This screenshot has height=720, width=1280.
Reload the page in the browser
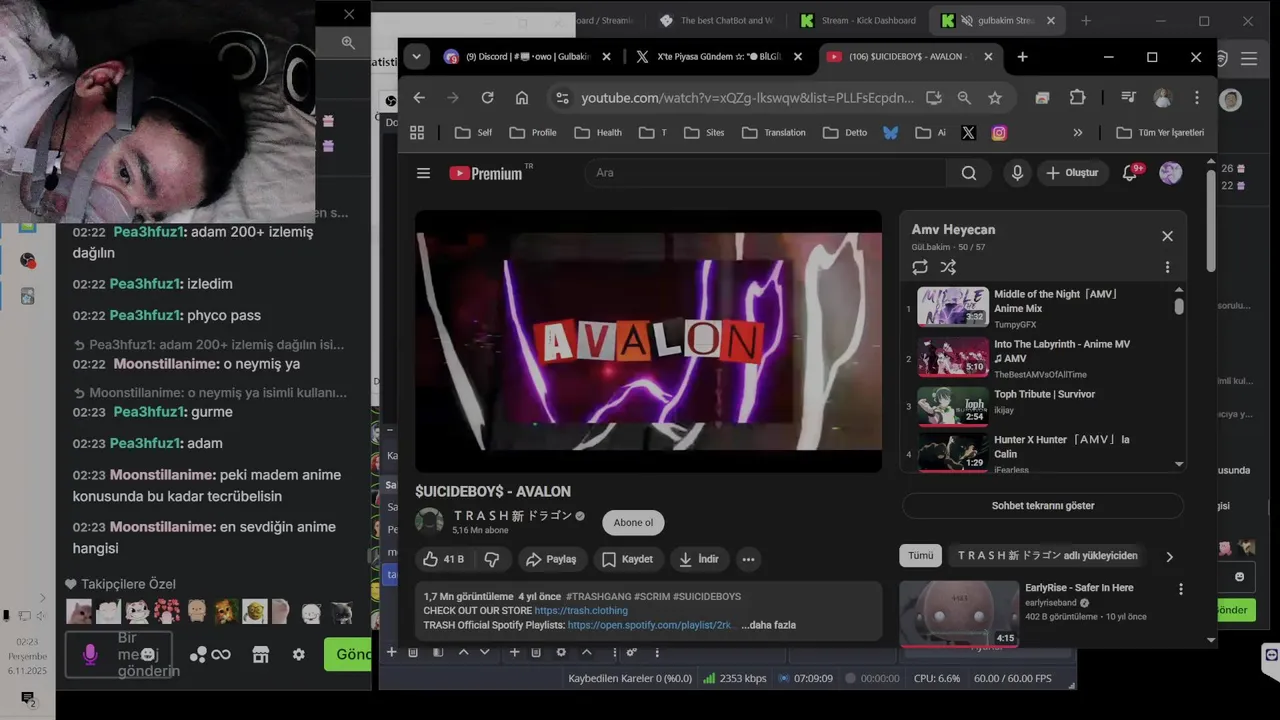[487, 98]
